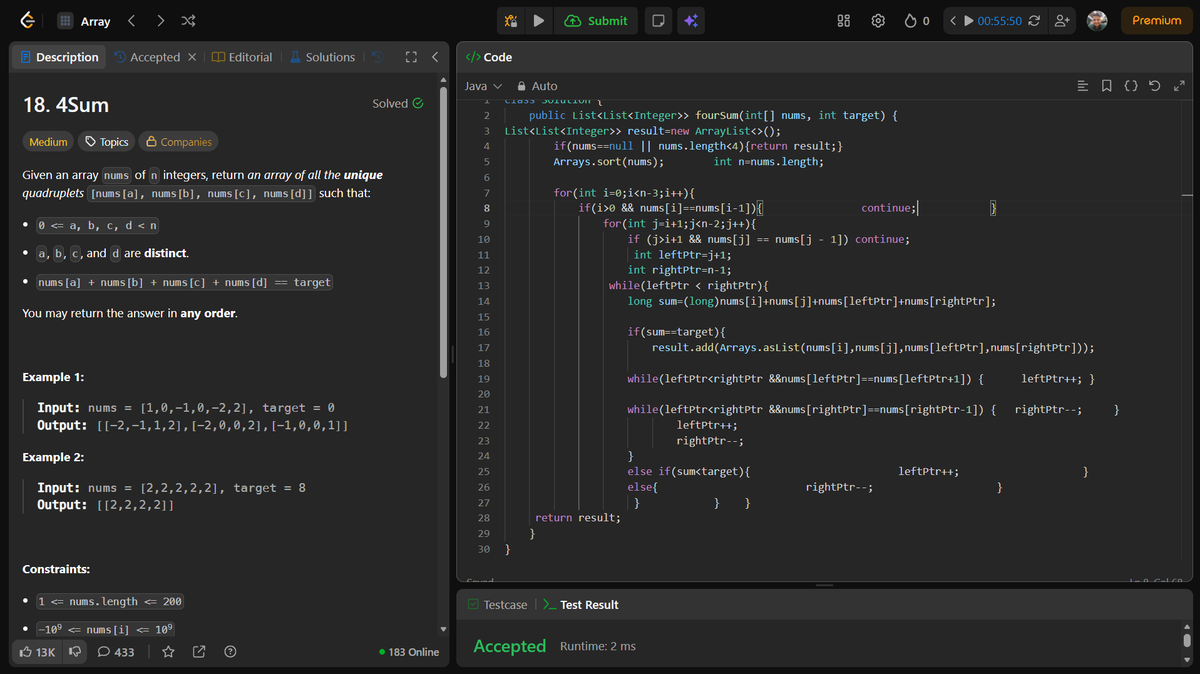Click the curly braces icon

(x=1130, y=86)
